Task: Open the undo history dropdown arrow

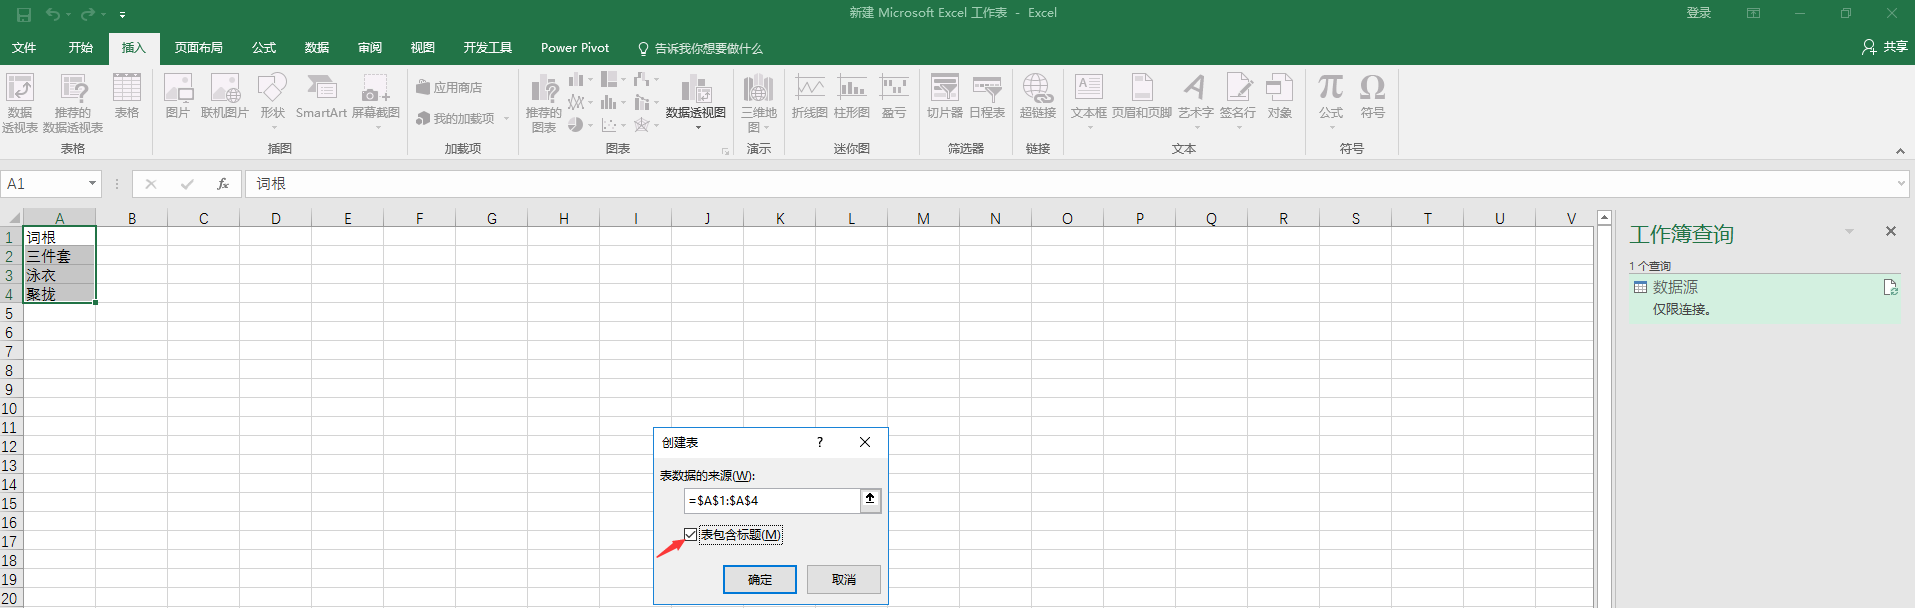Action: [68, 14]
